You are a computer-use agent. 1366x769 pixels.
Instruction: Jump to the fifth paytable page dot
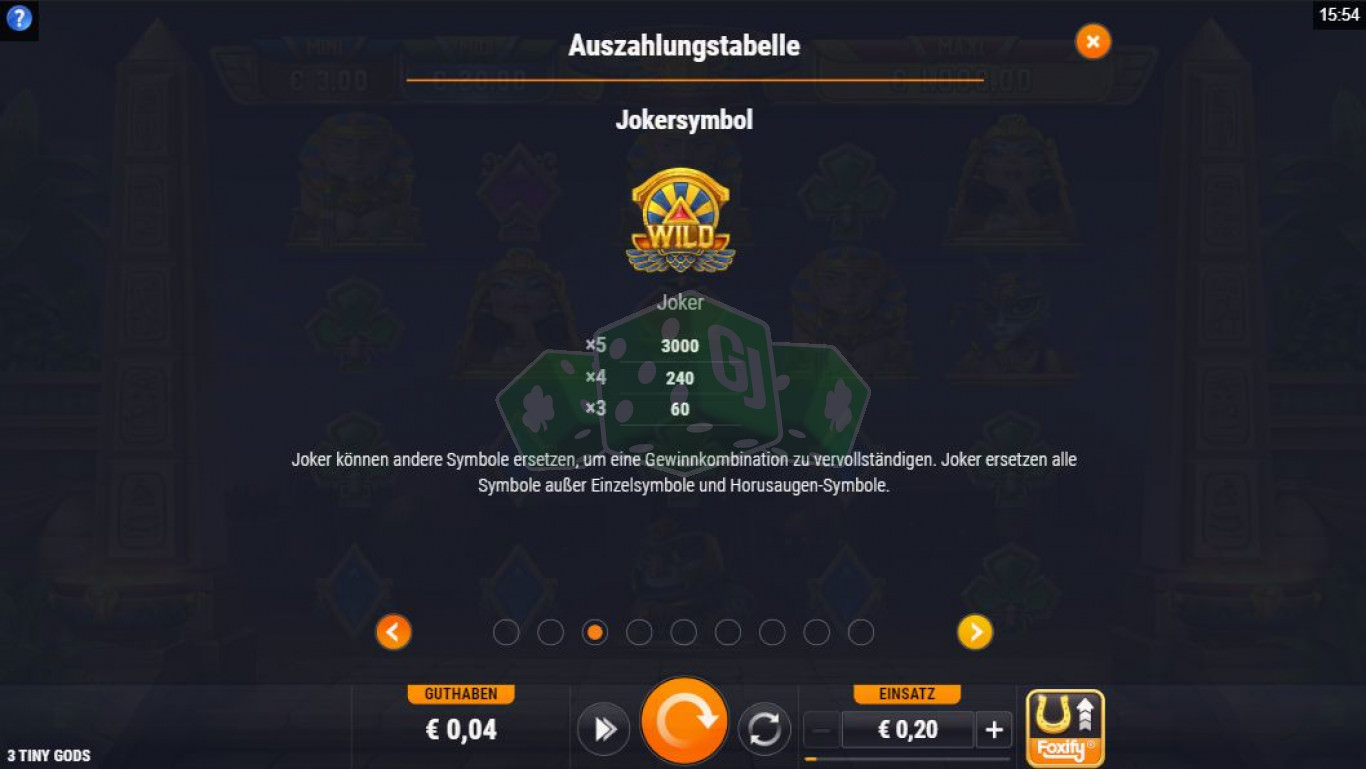[683, 632]
